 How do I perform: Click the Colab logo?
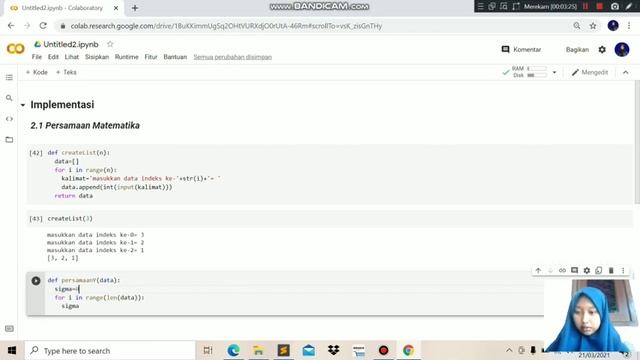coord(16,49)
